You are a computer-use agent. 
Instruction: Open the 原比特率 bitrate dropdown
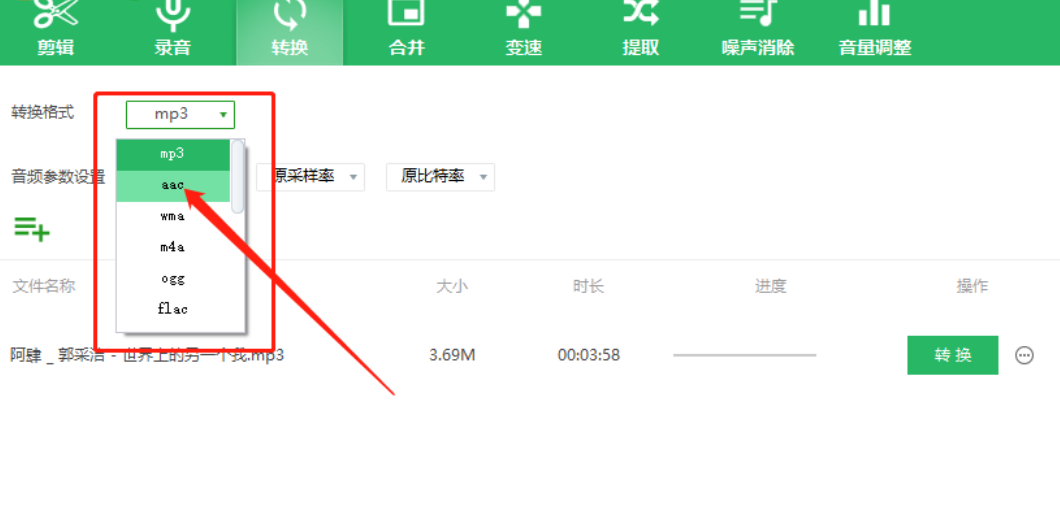tap(440, 177)
